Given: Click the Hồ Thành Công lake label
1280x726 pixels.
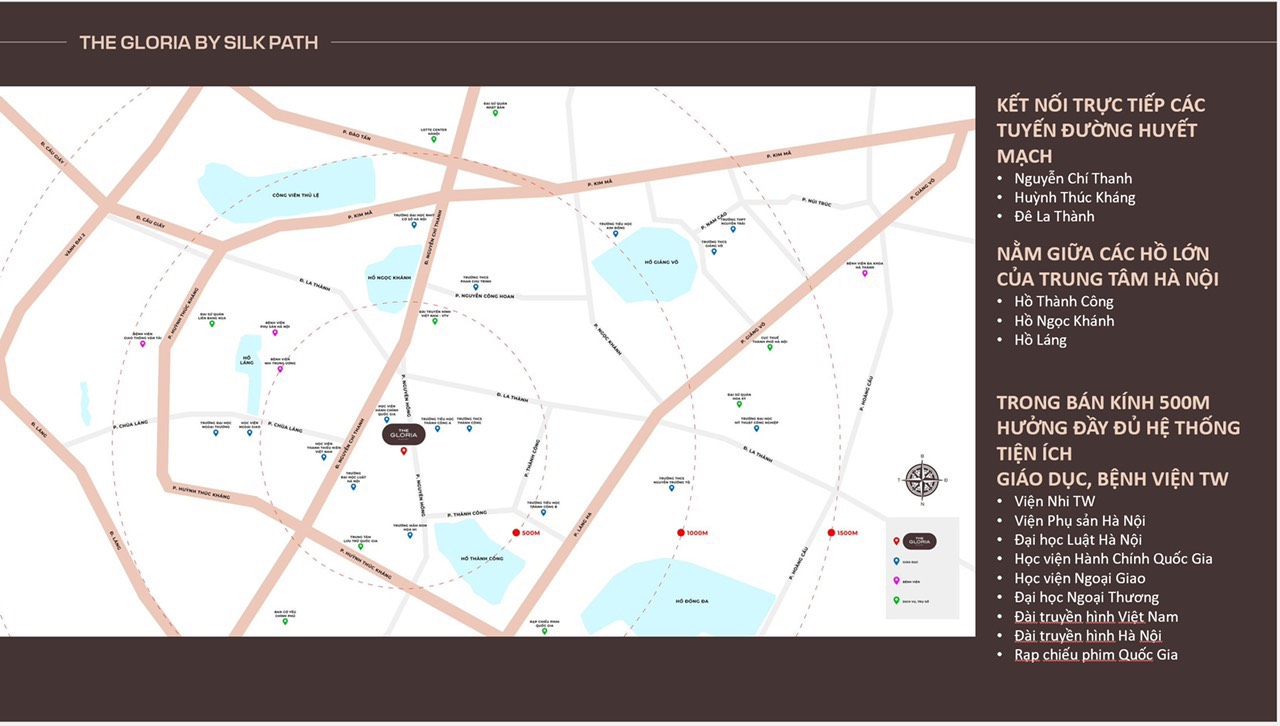Looking at the screenshot, I should pyautogui.click(x=476, y=558).
